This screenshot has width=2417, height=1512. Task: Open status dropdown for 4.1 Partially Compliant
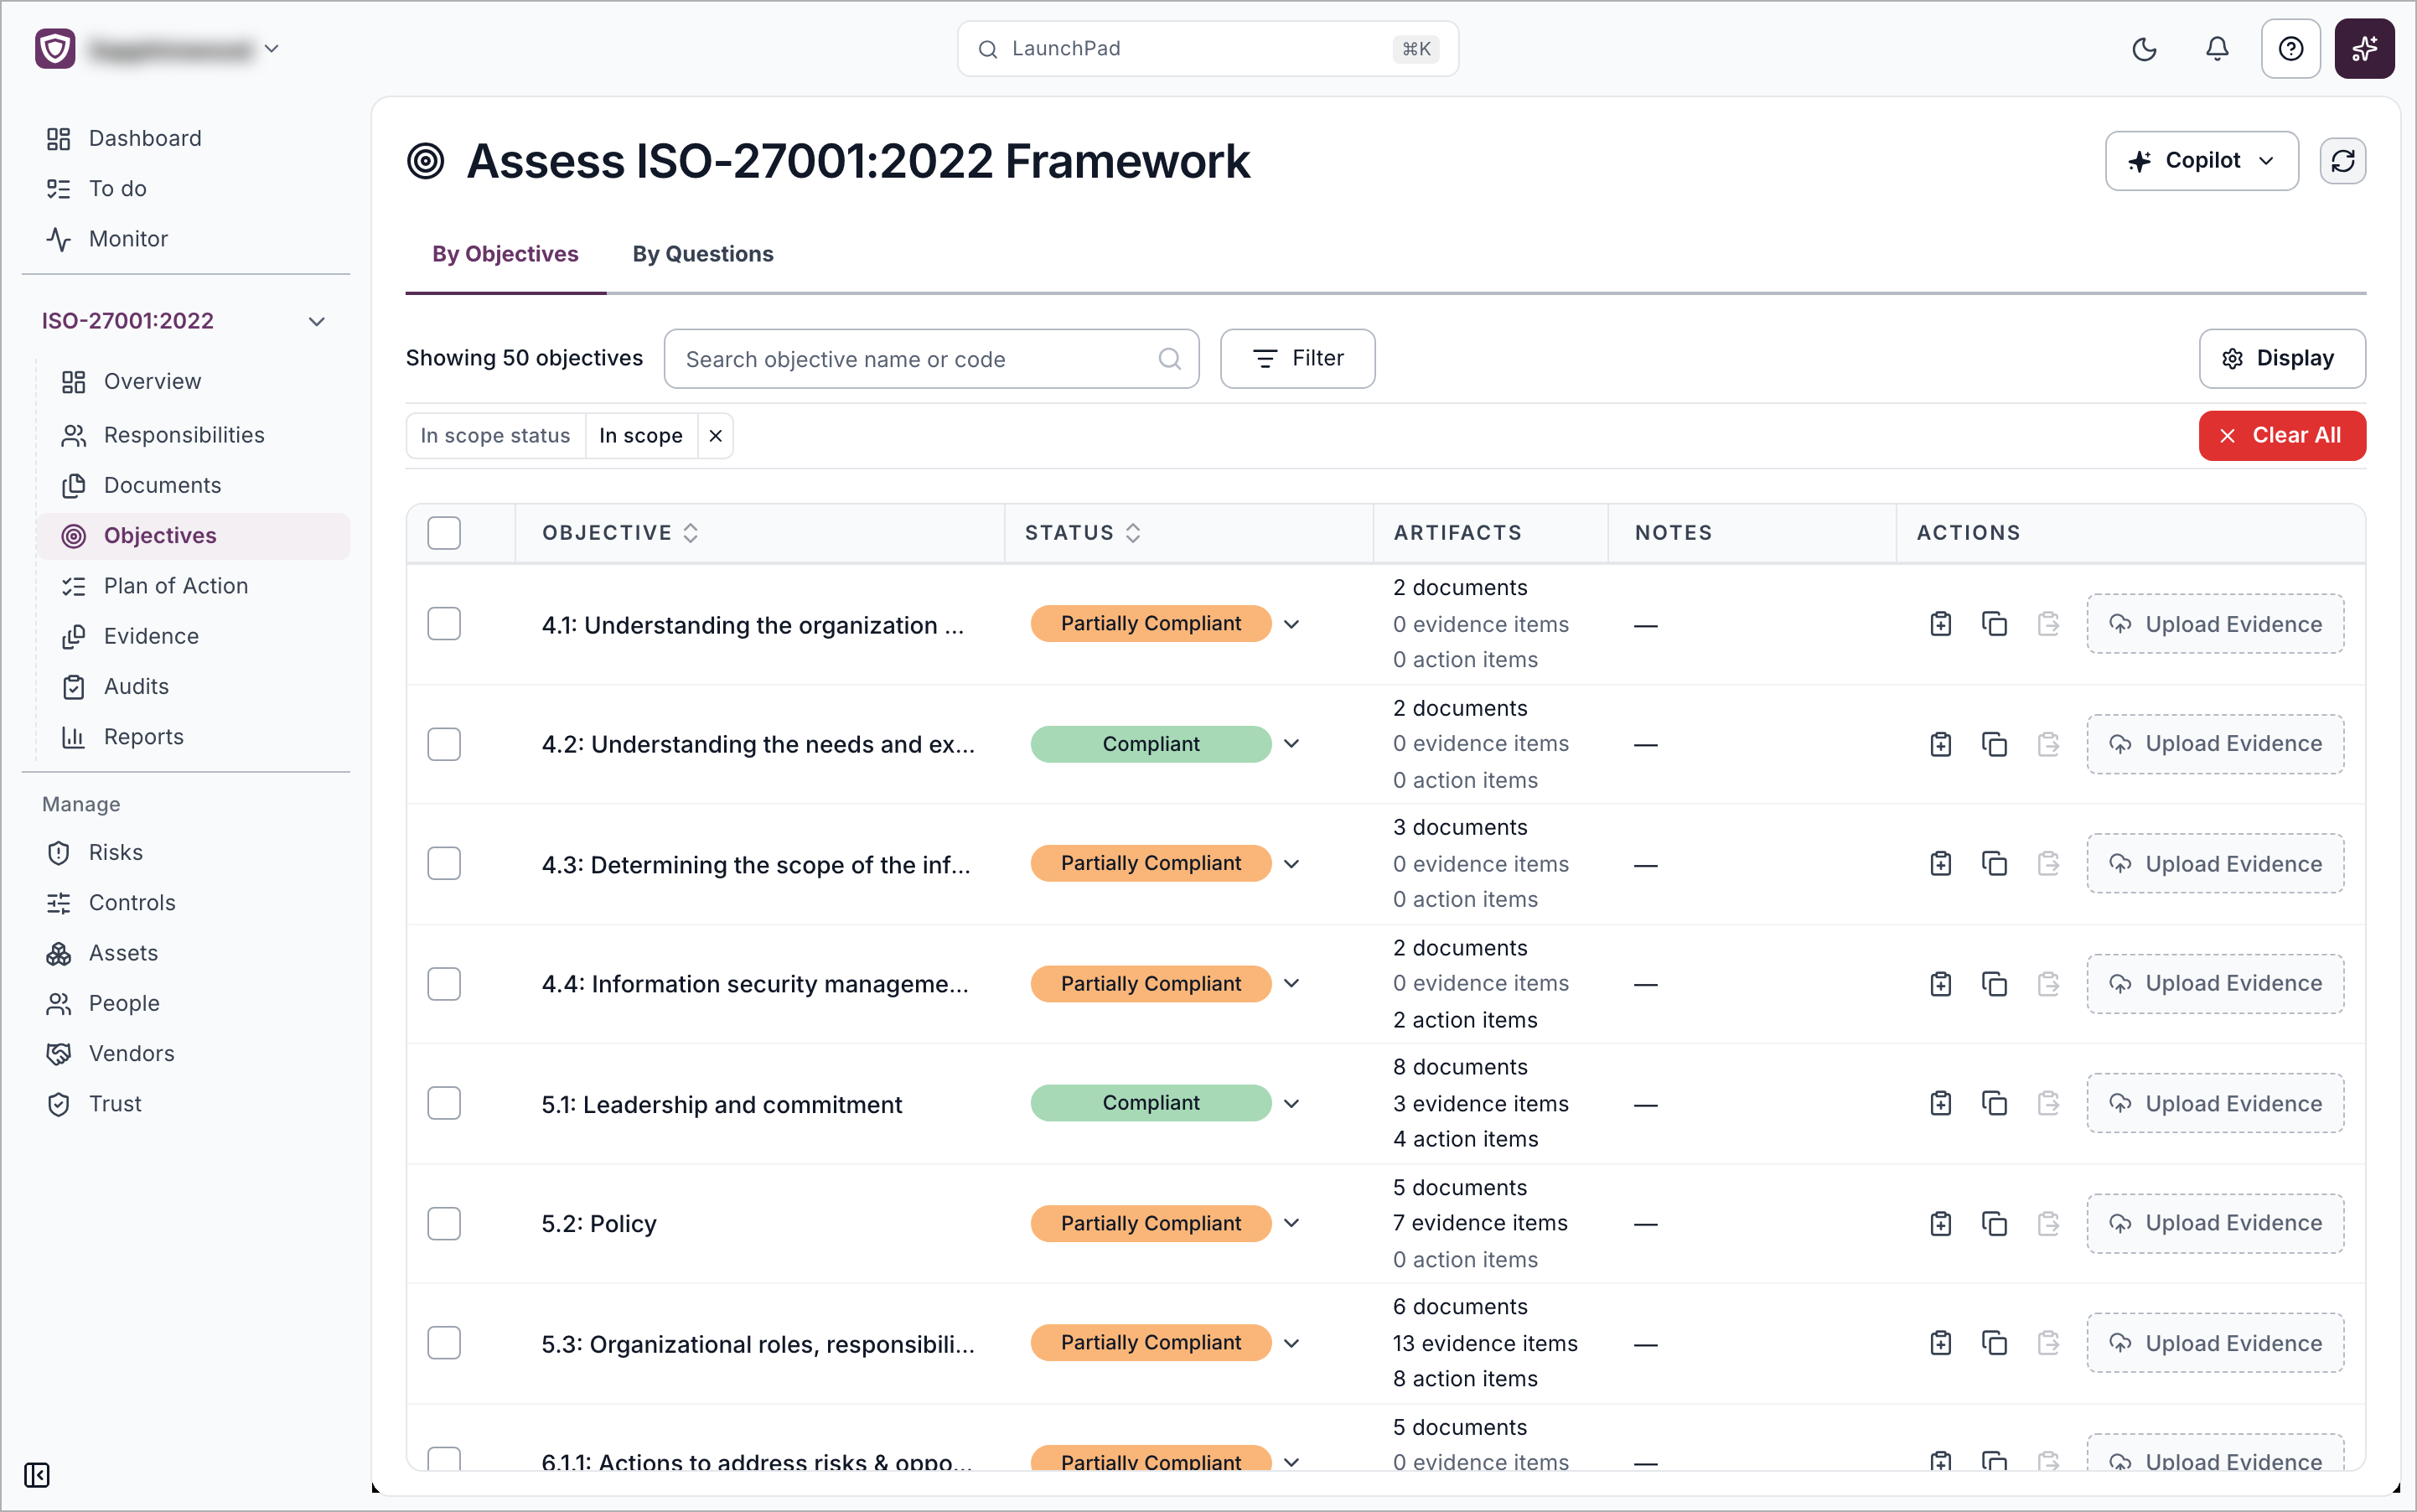[x=1292, y=624]
